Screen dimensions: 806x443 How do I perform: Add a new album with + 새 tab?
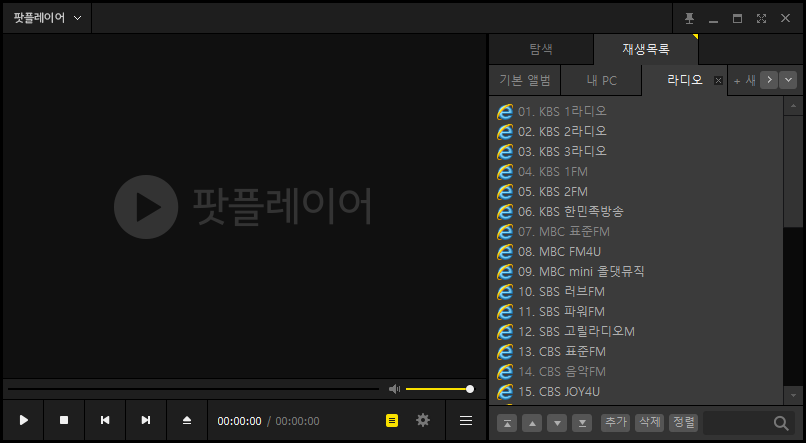(x=744, y=80)
